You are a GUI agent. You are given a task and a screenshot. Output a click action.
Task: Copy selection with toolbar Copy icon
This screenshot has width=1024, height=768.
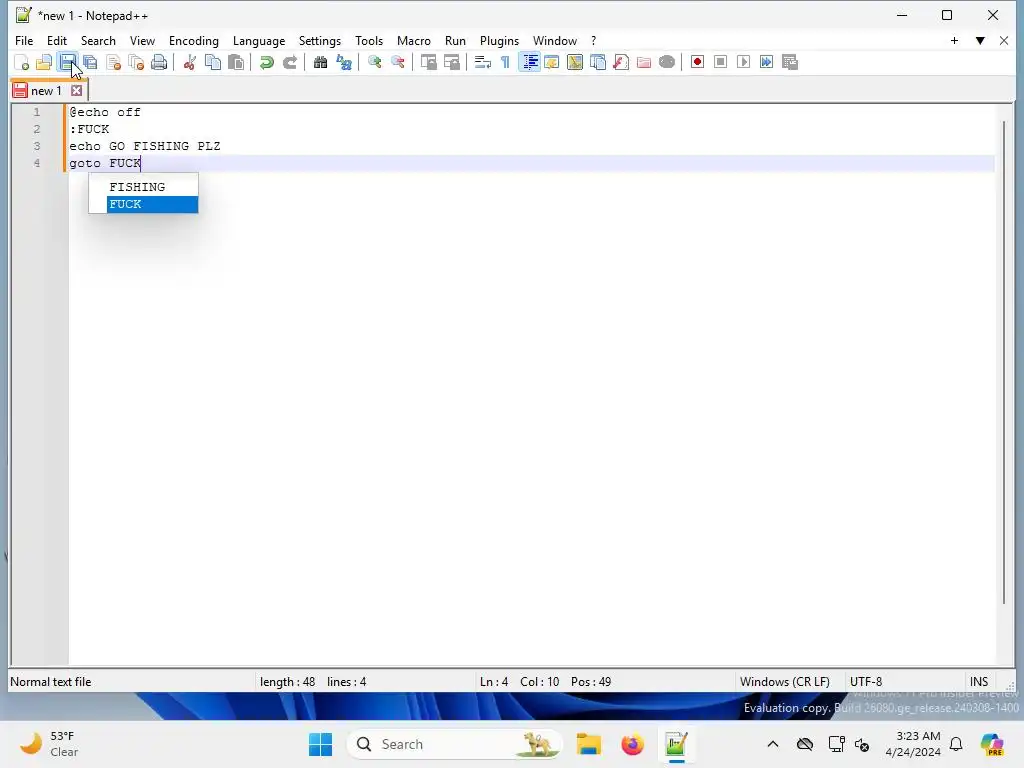[x=213, y=63]
